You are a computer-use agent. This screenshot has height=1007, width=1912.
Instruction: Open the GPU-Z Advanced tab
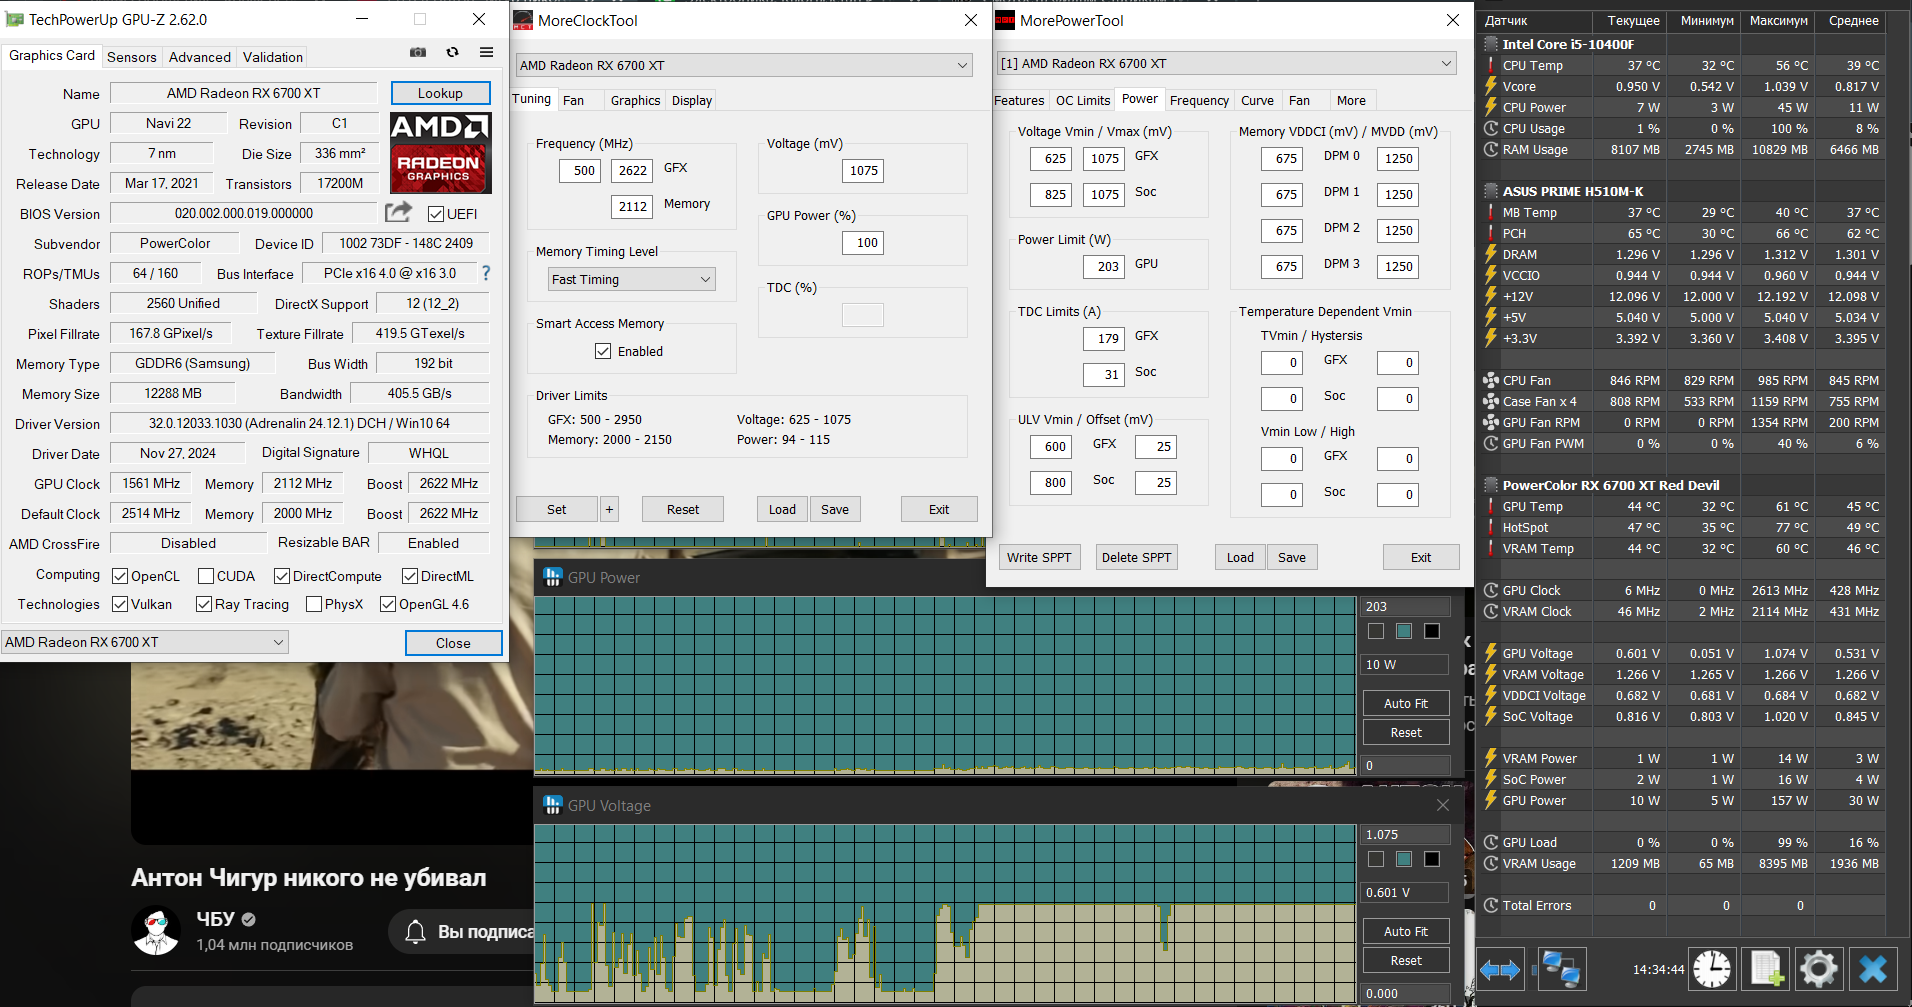200,57
